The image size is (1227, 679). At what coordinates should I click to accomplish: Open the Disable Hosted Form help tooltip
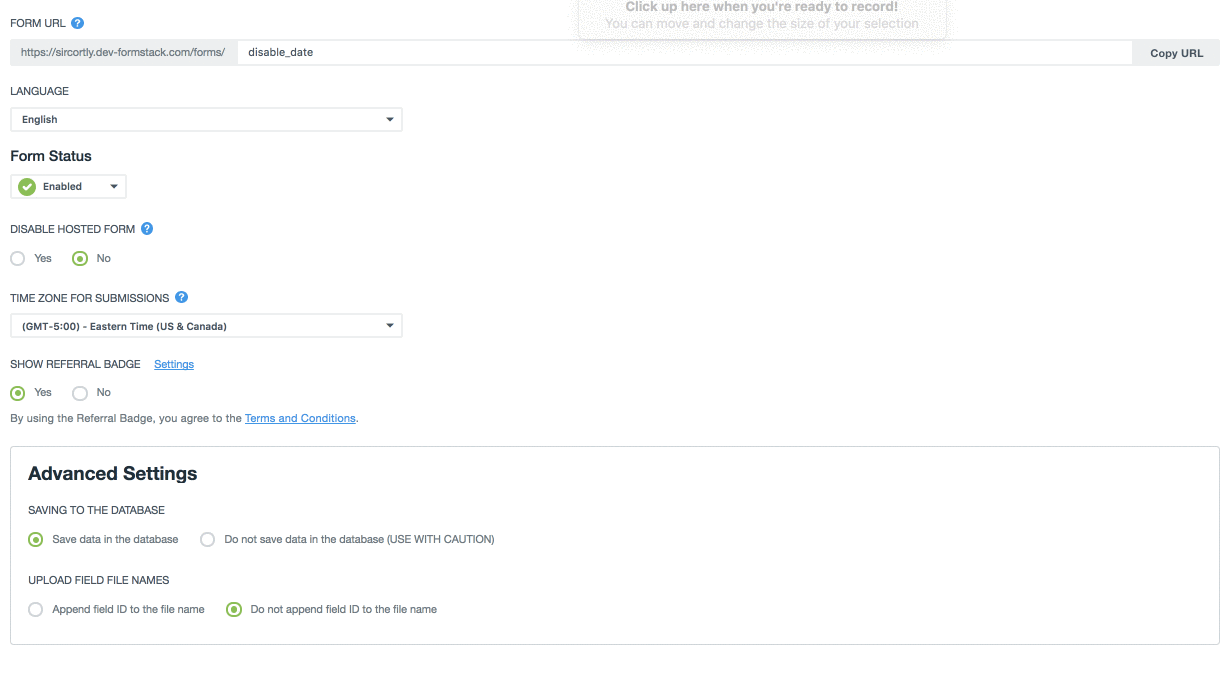point(146,228)
